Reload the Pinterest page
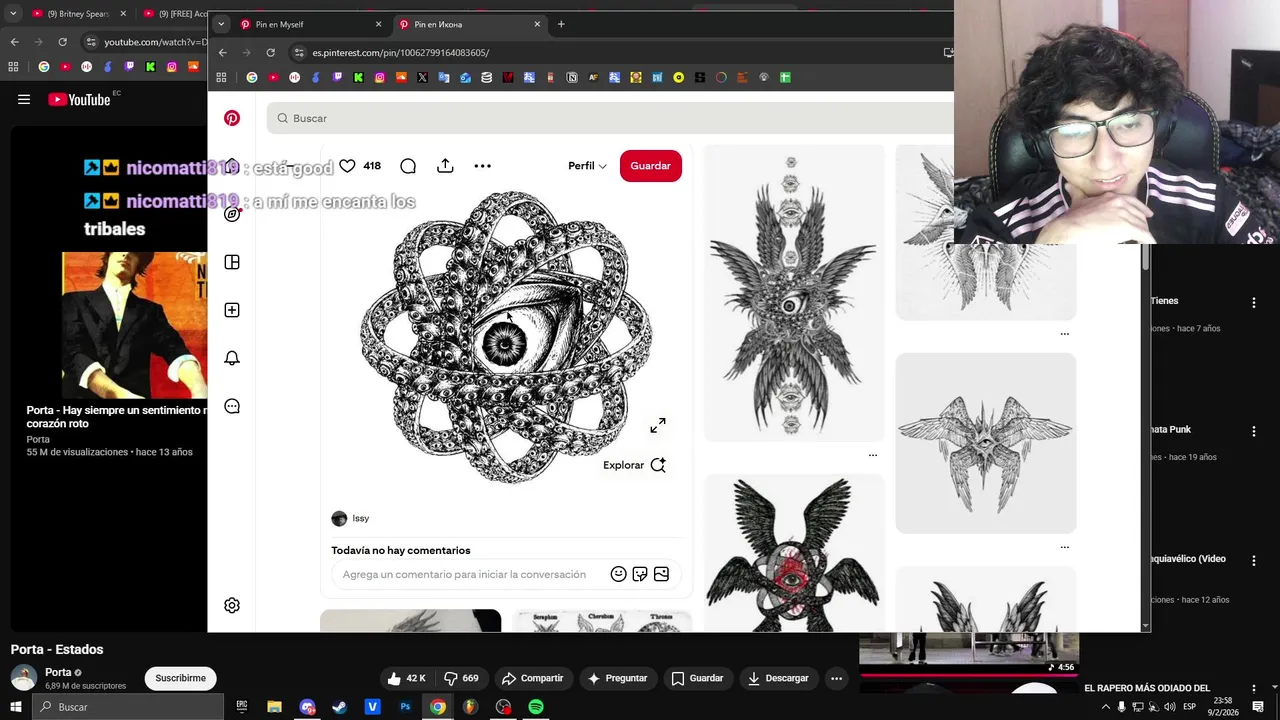This screenshot has height=720, width=1280. 270,52
